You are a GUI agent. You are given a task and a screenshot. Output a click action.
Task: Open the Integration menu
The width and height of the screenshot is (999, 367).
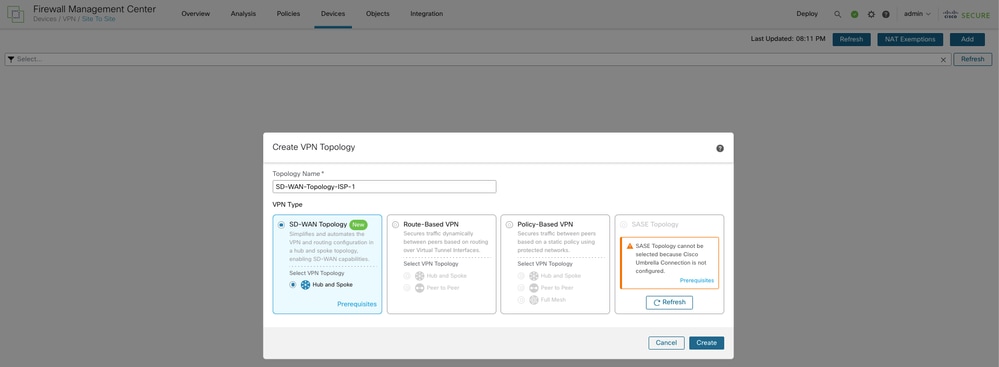427,14
